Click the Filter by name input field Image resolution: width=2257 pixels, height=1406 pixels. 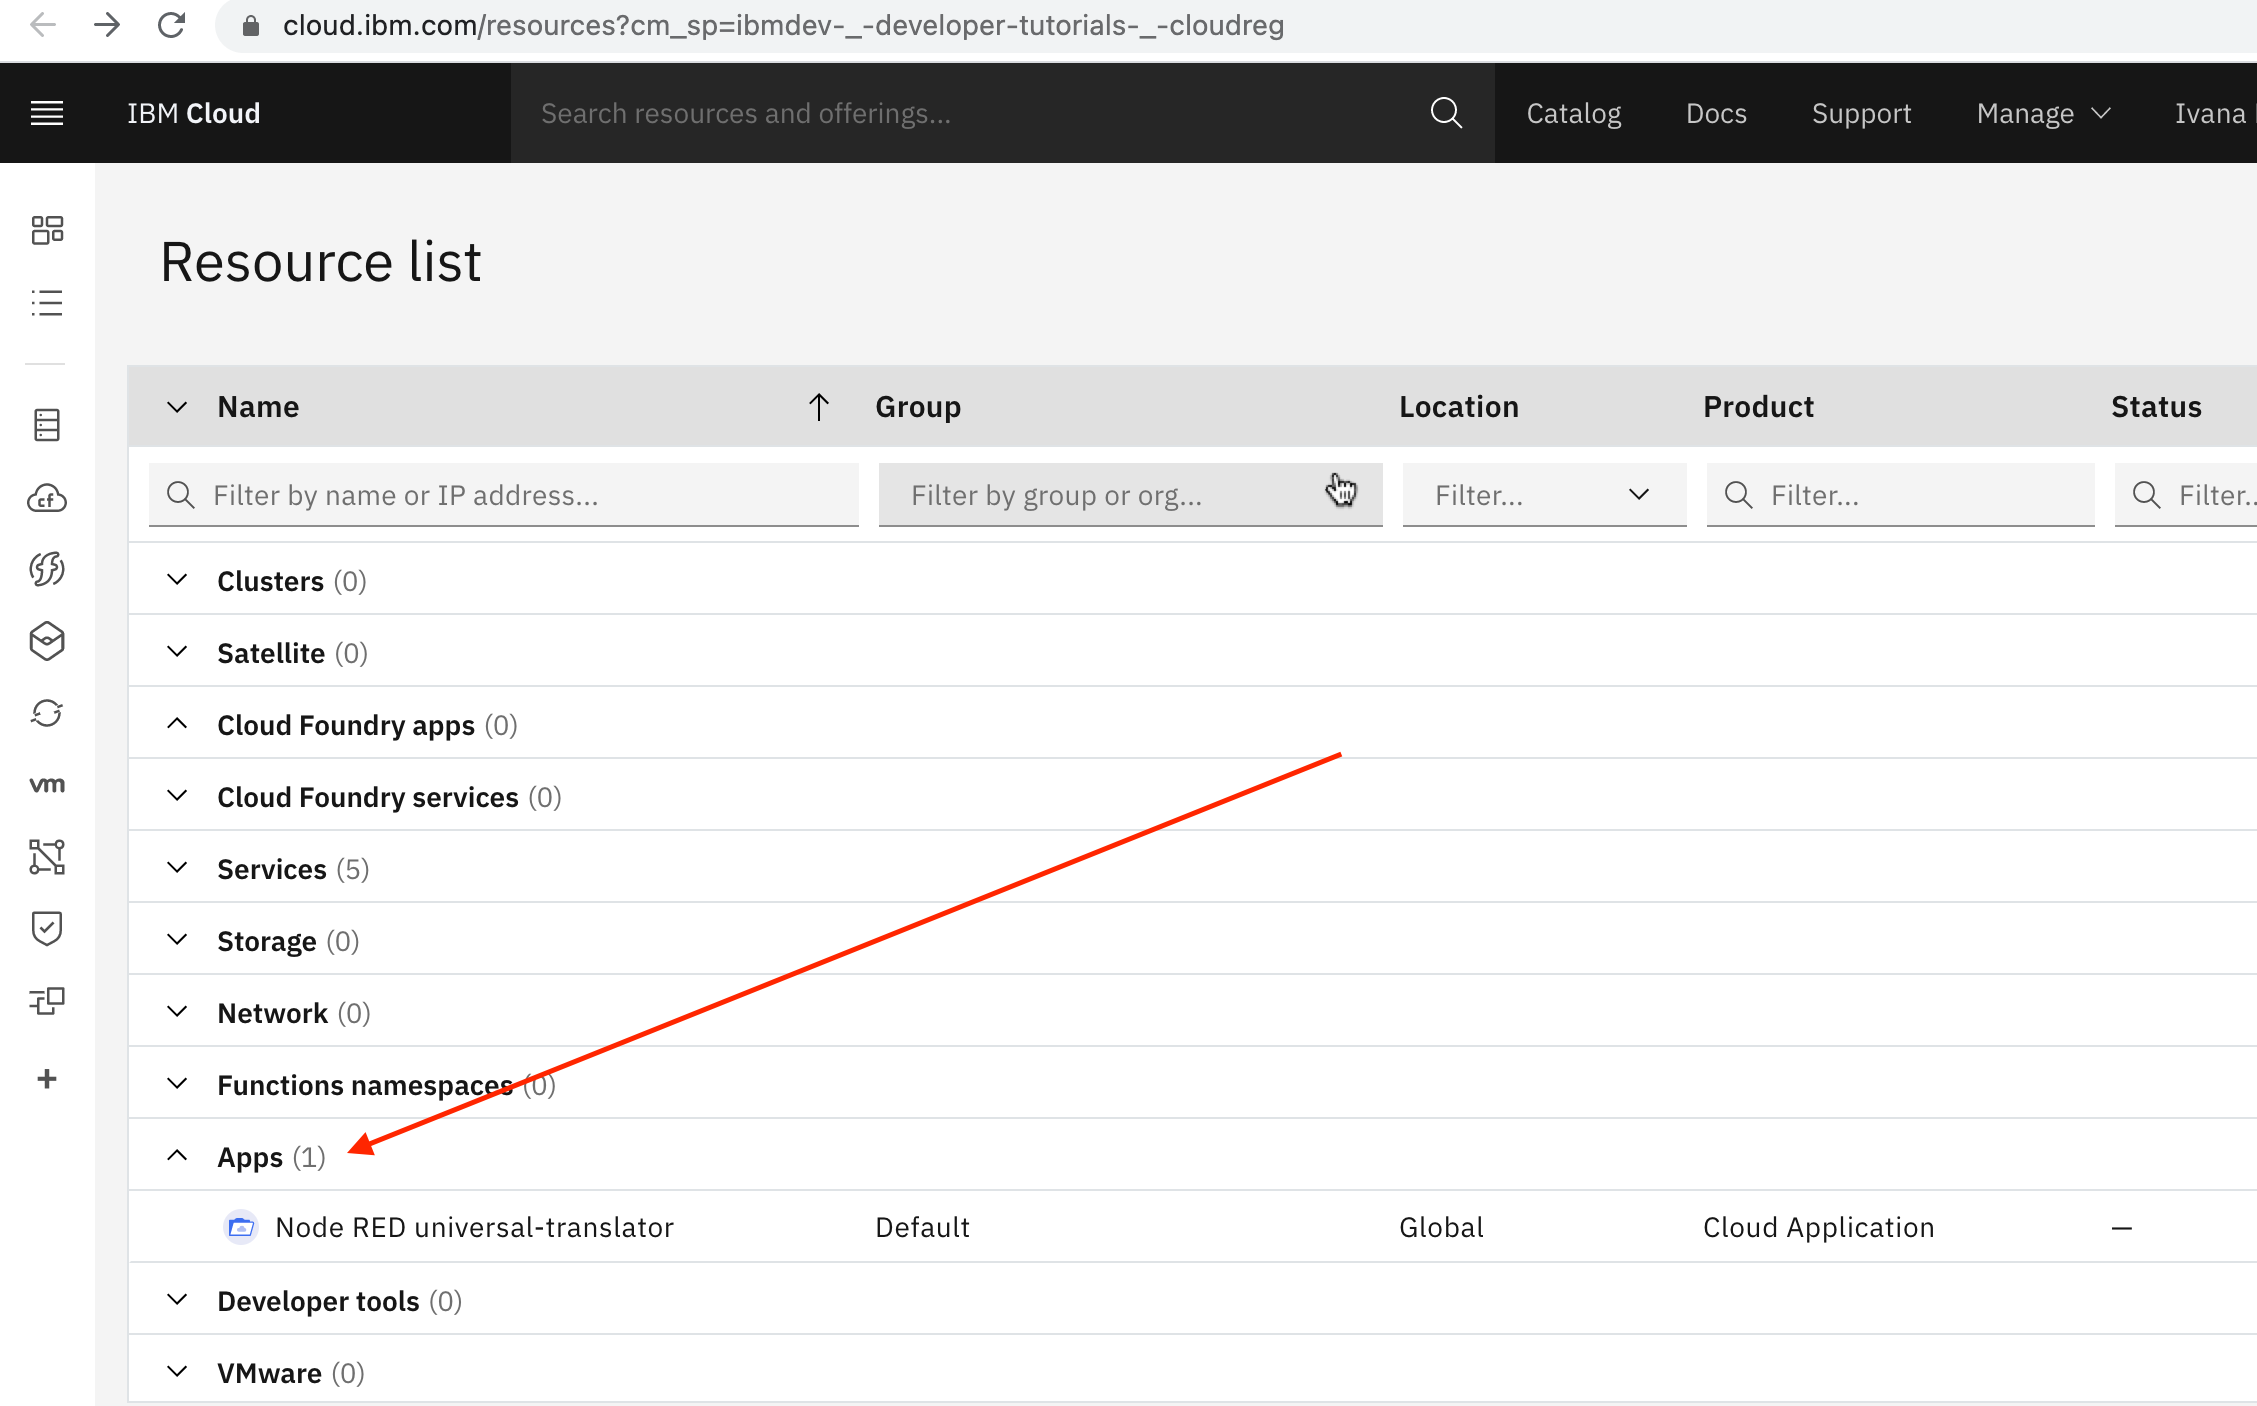[520, 495]
